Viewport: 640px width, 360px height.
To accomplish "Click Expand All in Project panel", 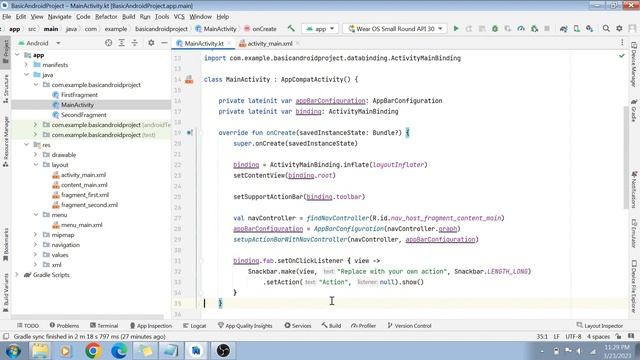I will [122, 43].
